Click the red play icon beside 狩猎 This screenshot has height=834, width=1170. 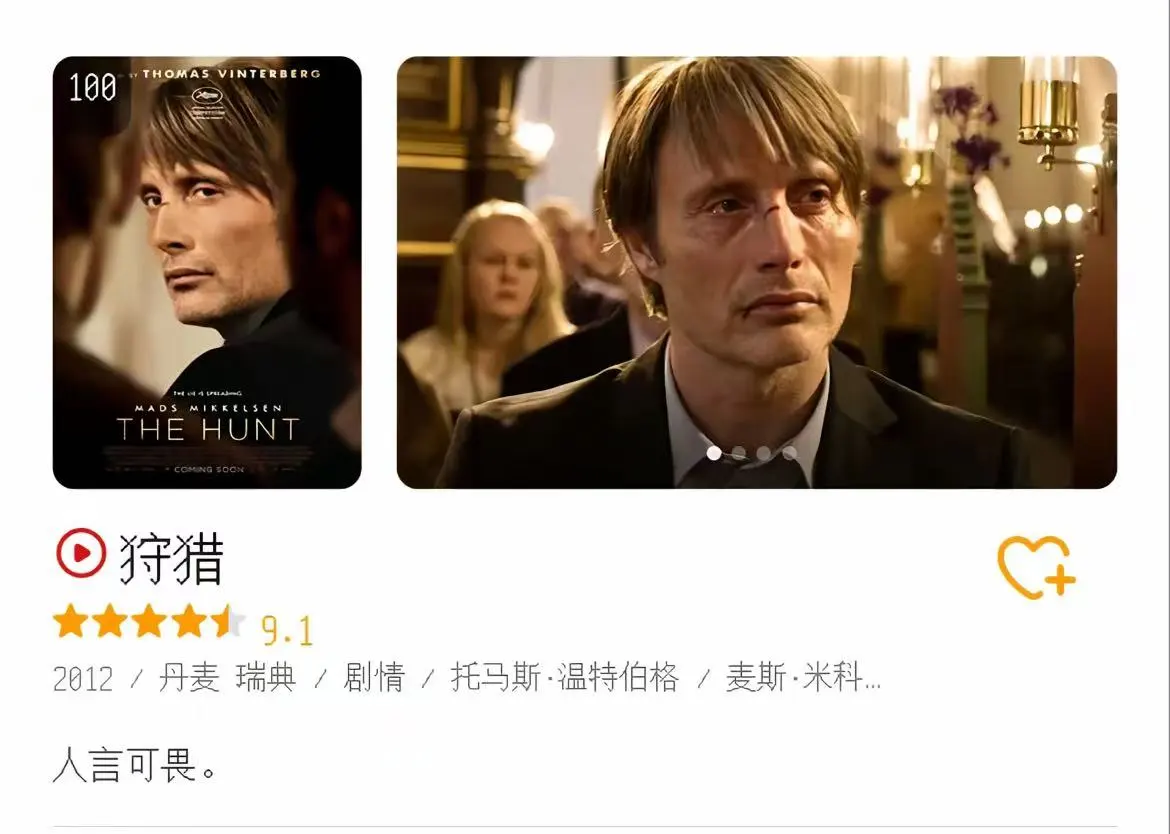click(81, 553)
